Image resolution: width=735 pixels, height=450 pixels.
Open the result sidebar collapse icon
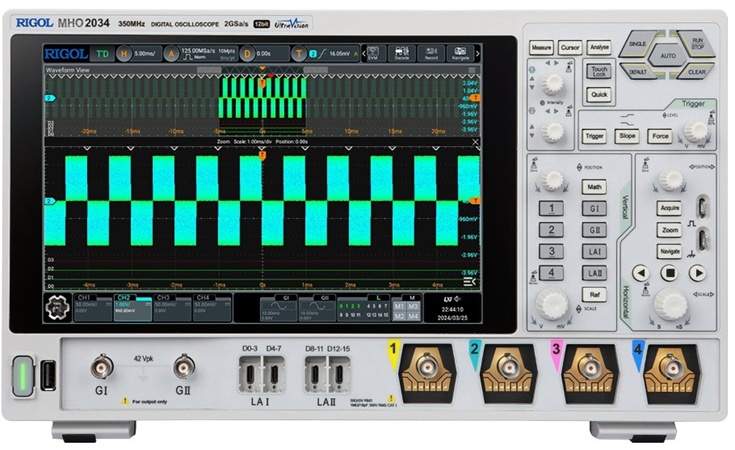tap(469, 281)
